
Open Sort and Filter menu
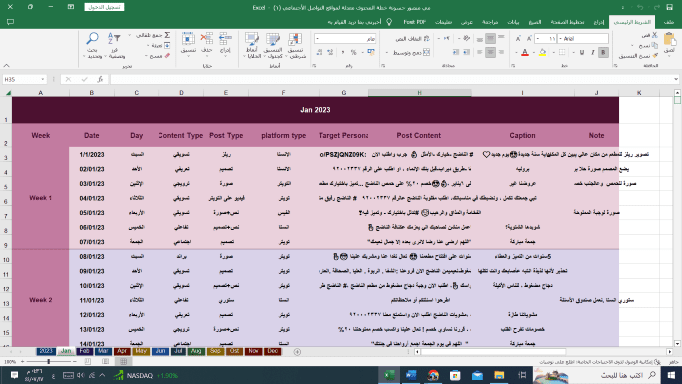click(114, 45)
